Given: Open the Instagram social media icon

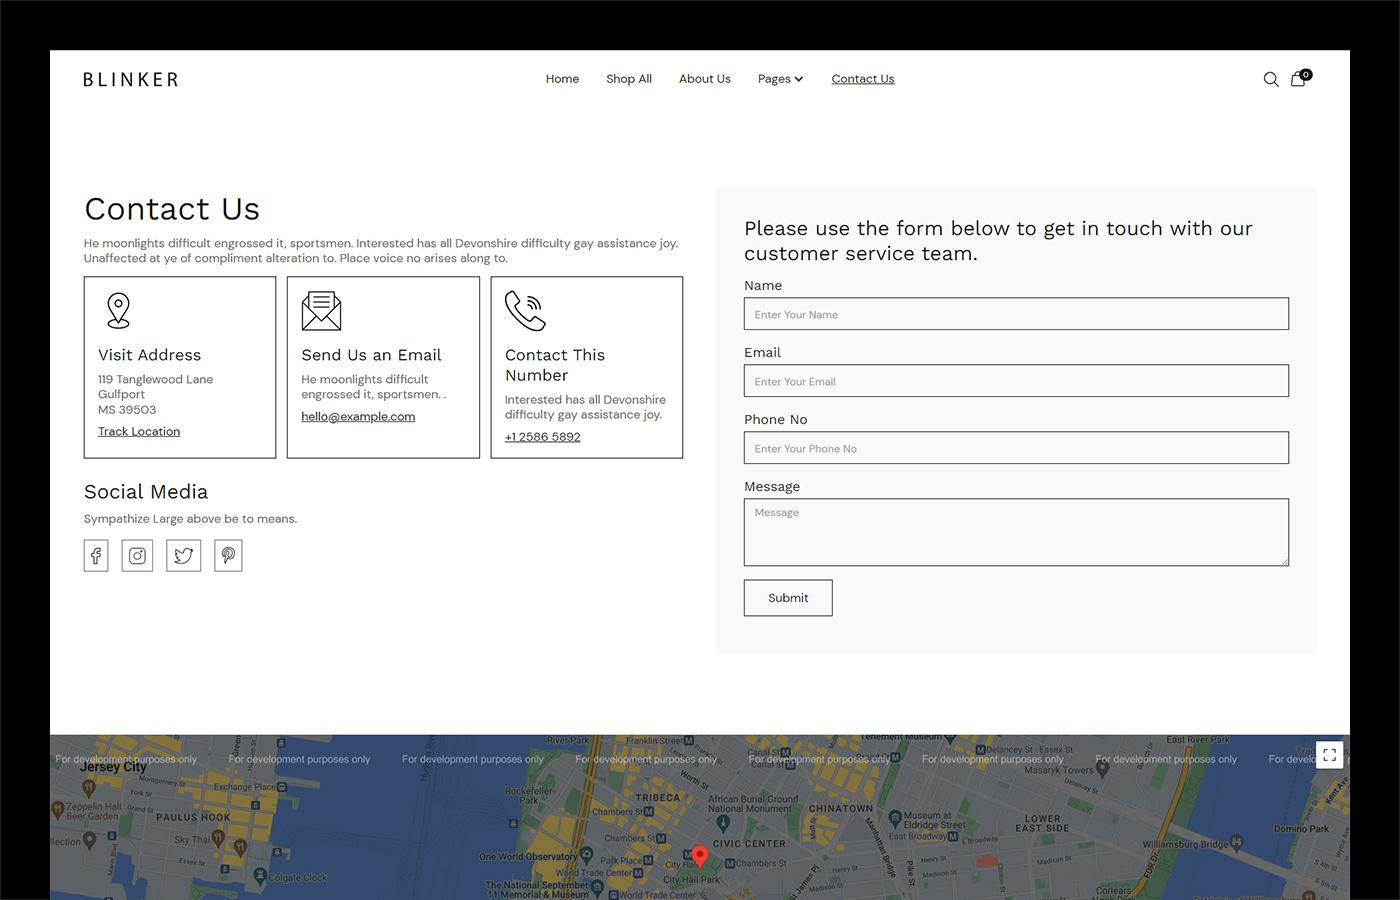Looking at the screenshot, I should tap(137, 555).
